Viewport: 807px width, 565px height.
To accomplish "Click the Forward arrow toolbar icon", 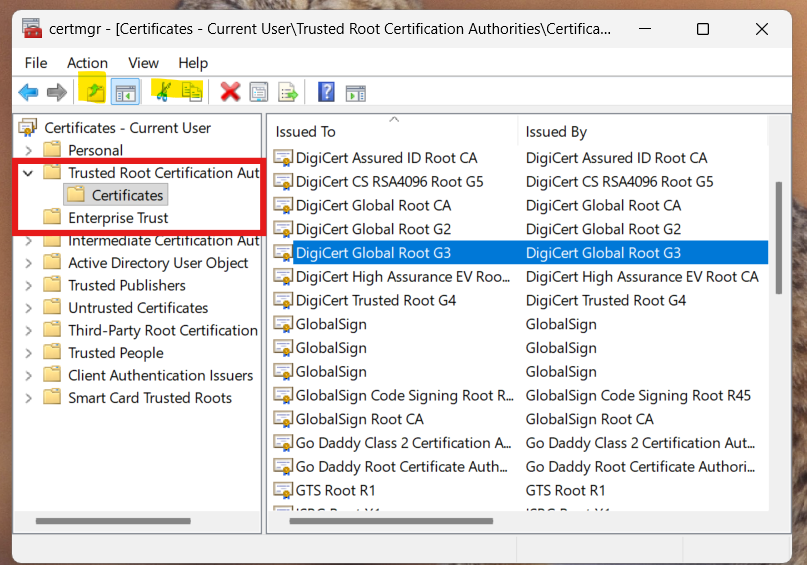I will pyautogui.click(x=57, y=93).
